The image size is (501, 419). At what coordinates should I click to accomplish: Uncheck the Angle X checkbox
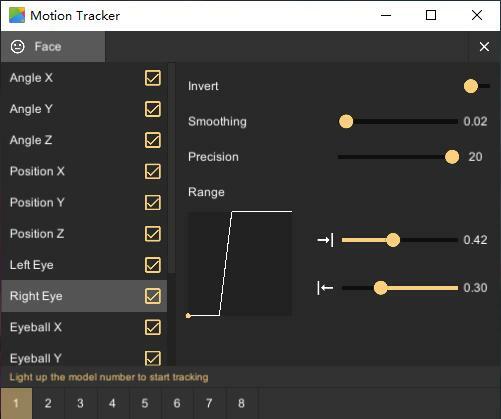point(153,78)
